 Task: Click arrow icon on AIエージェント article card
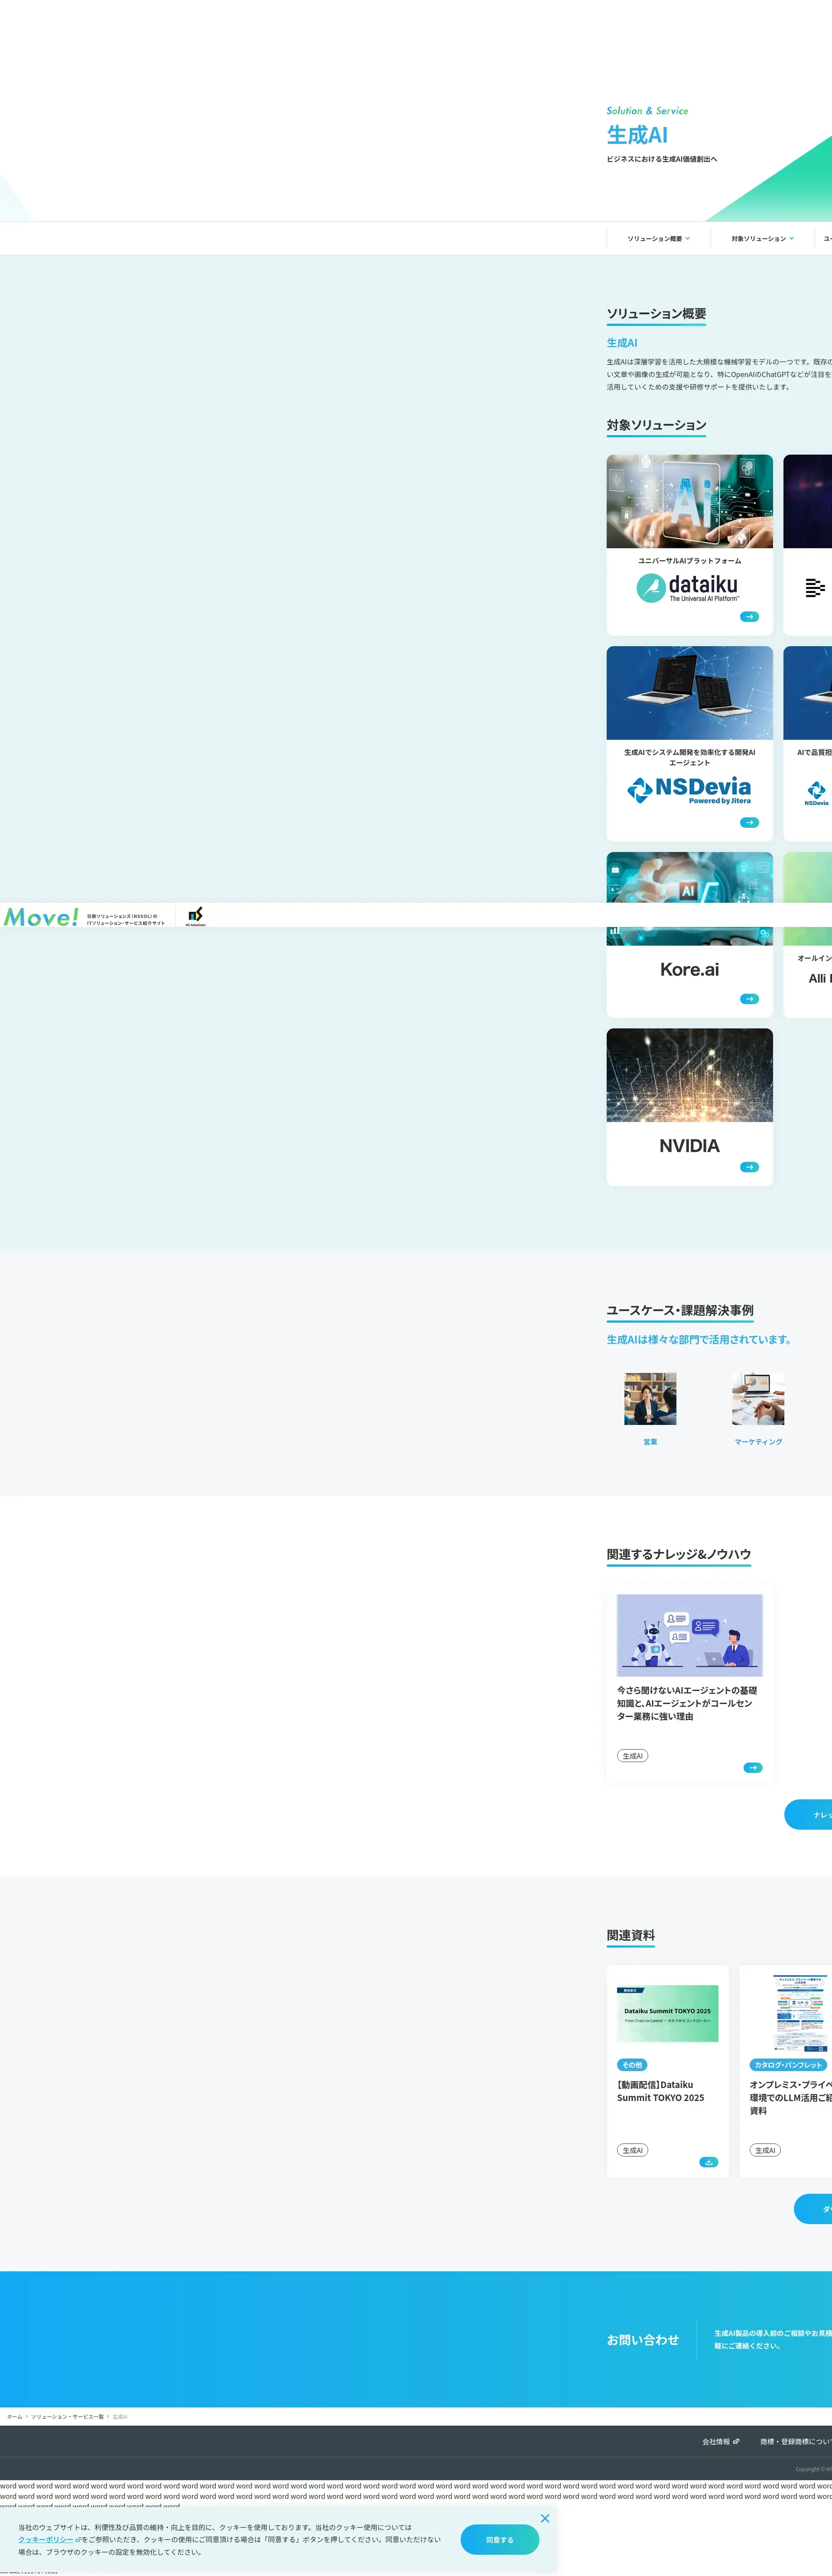tap(753, 1768)
